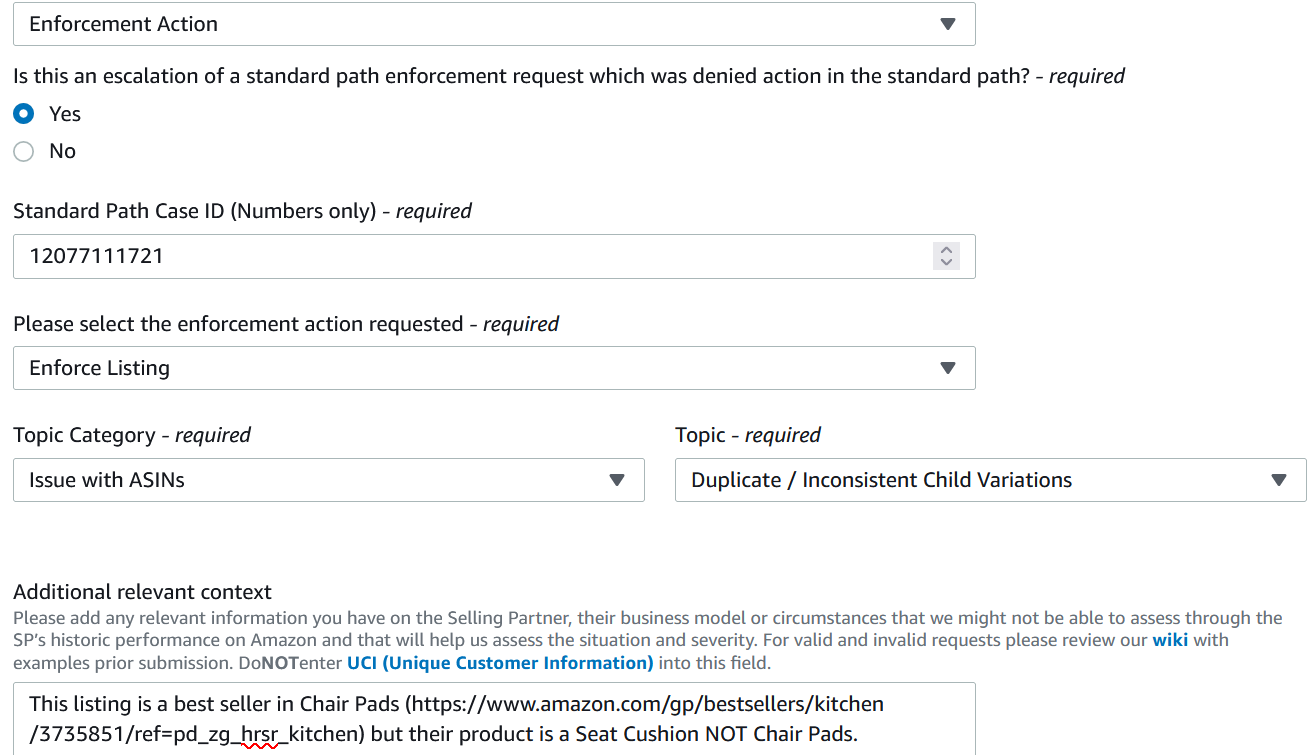The height and width of the screenshot is (755, 1313).
Task: Select the Yes radio button
Action: coord(24,114)
